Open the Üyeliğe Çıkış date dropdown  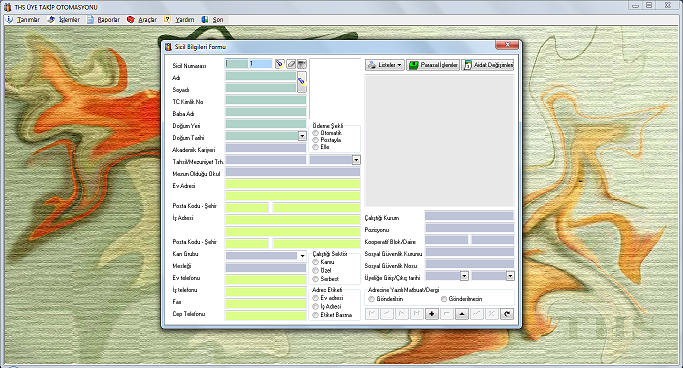click(510, 276)
